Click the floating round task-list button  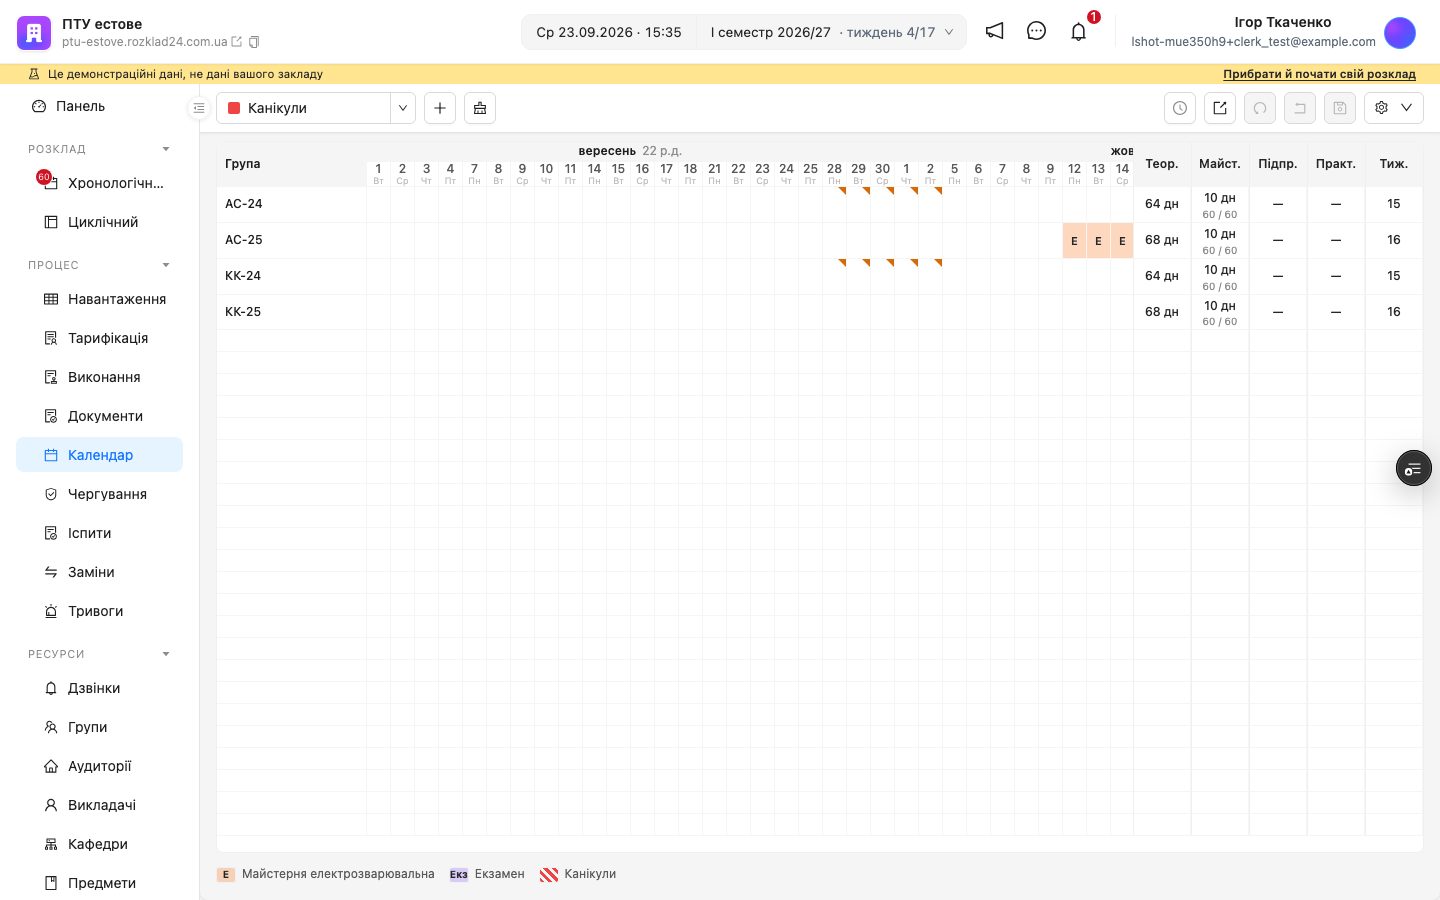point(1414,468)
